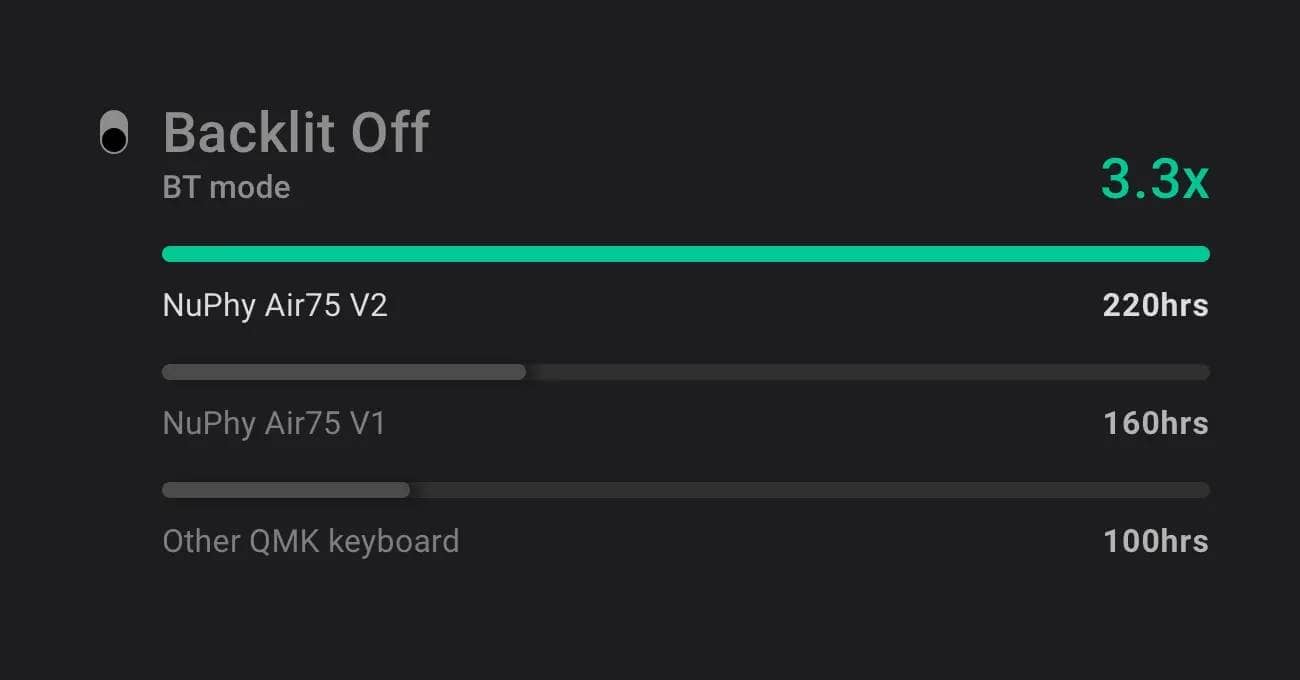Select the Other QMK keyboard label

(x=311, y=542)
